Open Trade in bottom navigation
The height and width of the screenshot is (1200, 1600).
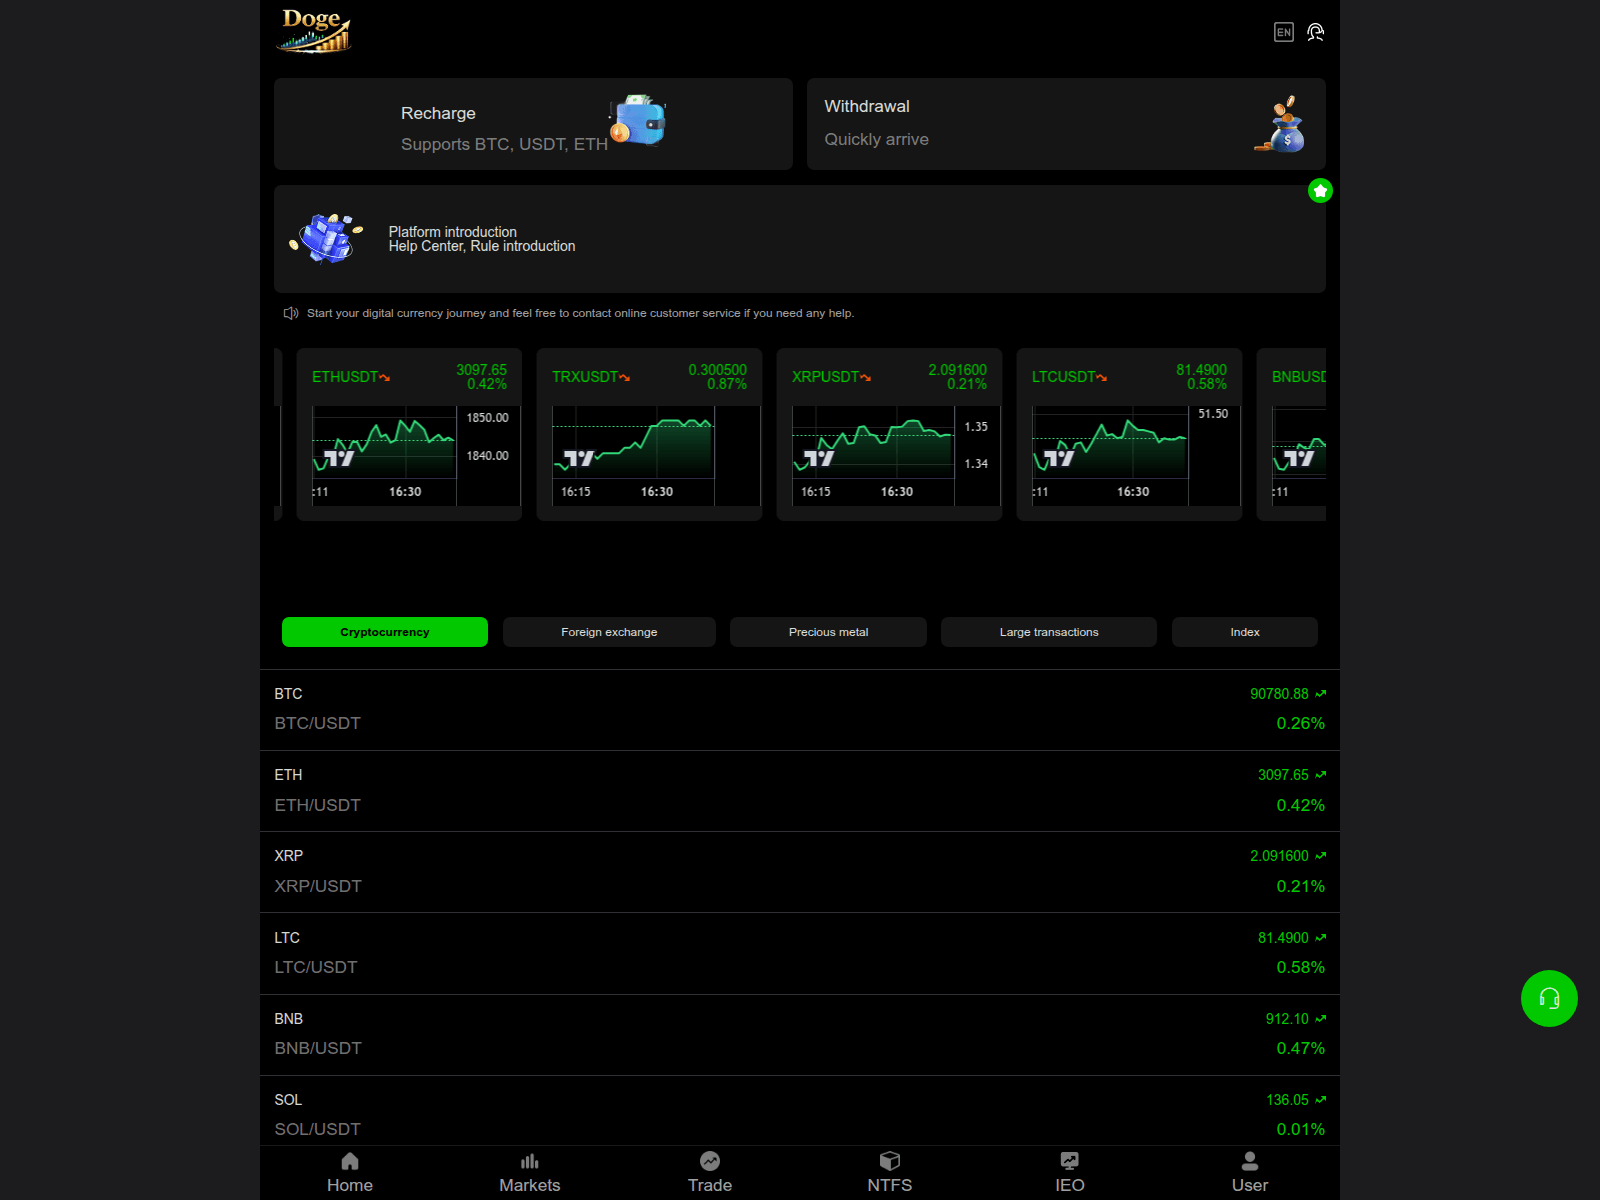tap(710, 1173)
